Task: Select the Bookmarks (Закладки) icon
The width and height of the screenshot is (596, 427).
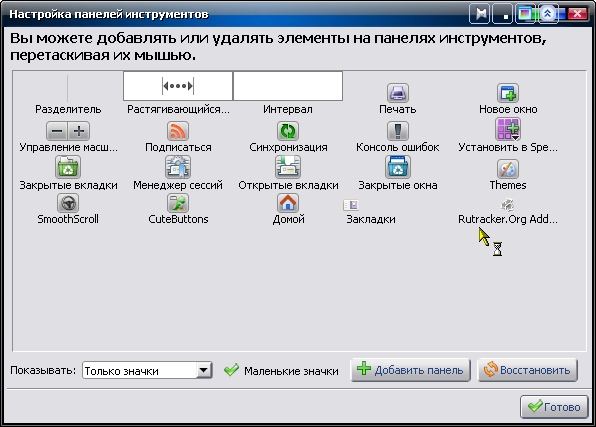Action: pos(351,205)
